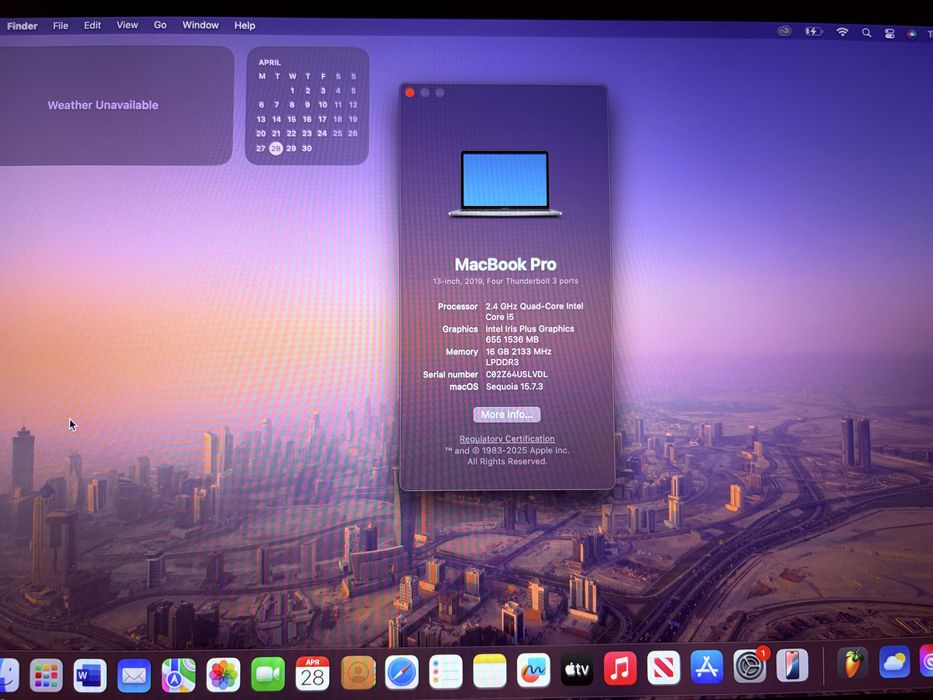Open Contacts from the Dock
Viewport: 933px width, 700px height.
click(358, 673)
